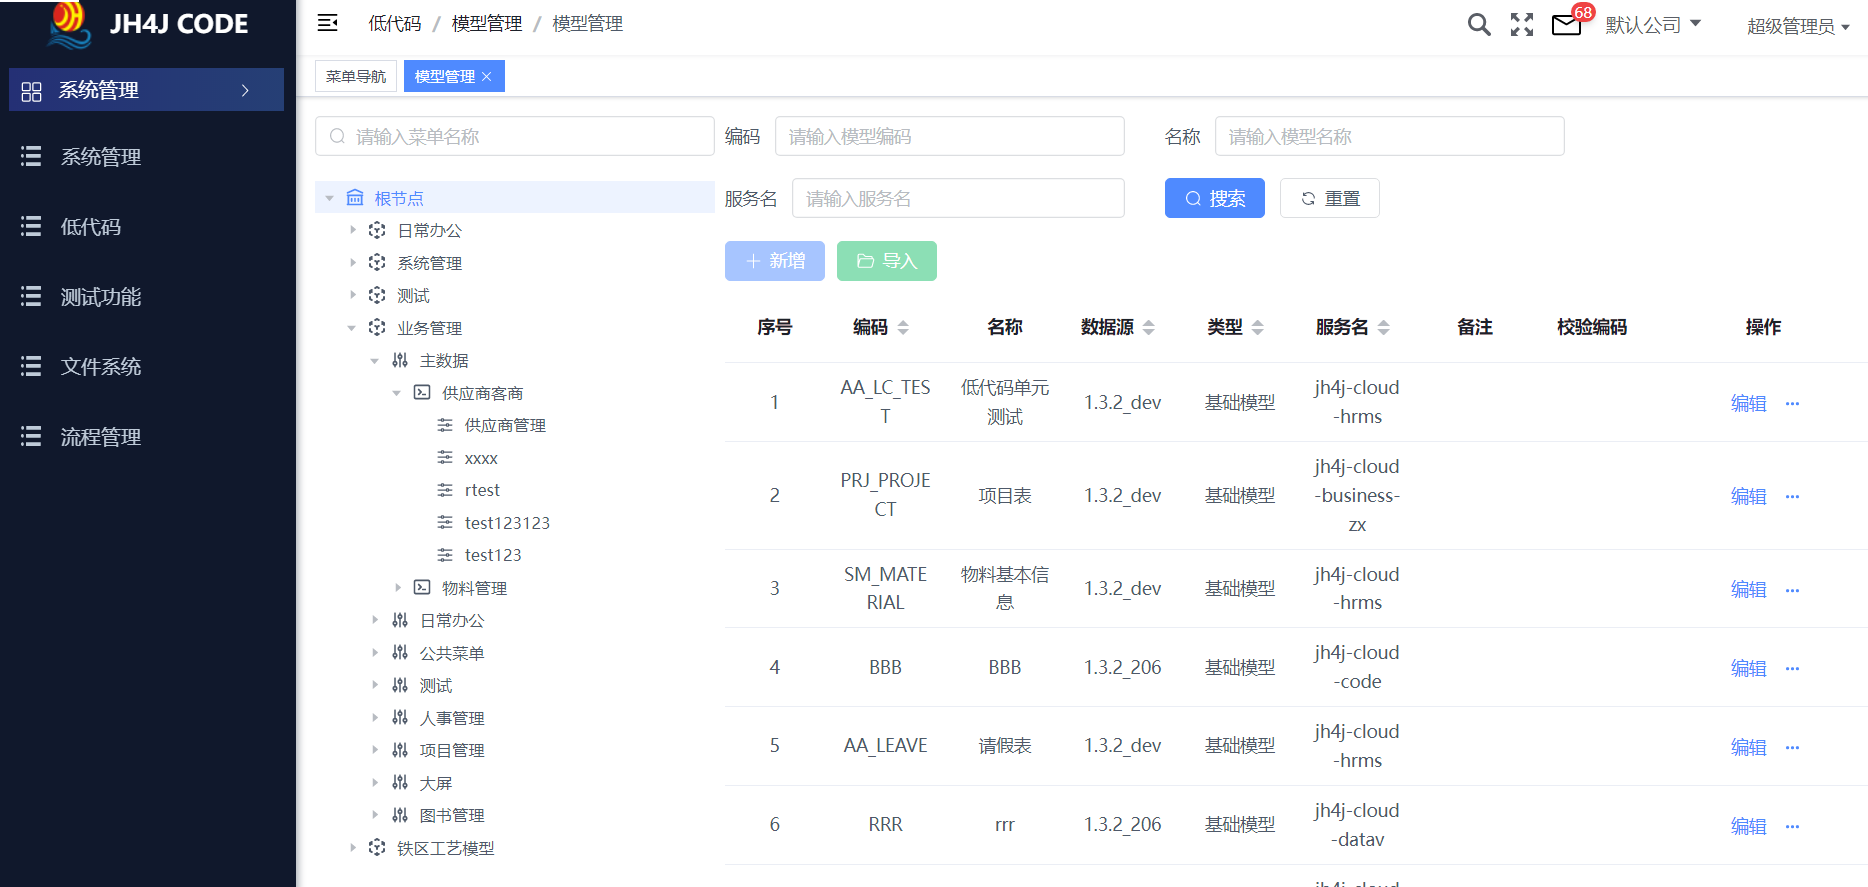
Task: Click the list icon next to 测试功能
Action: coord(31,297)
